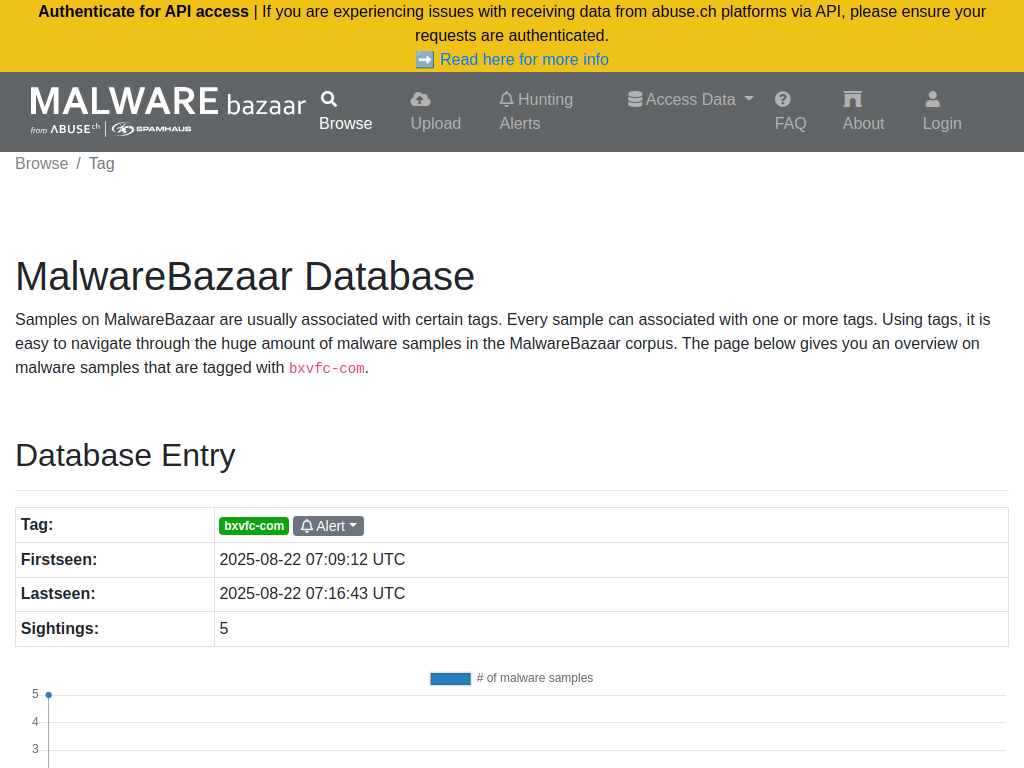Click the chart data point at 5

coord(48,695)
